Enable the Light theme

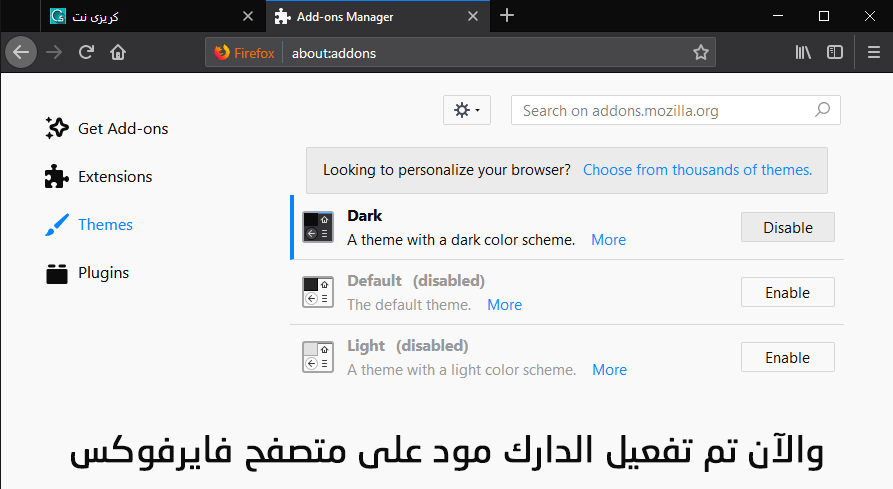click(x=788, y=357)
